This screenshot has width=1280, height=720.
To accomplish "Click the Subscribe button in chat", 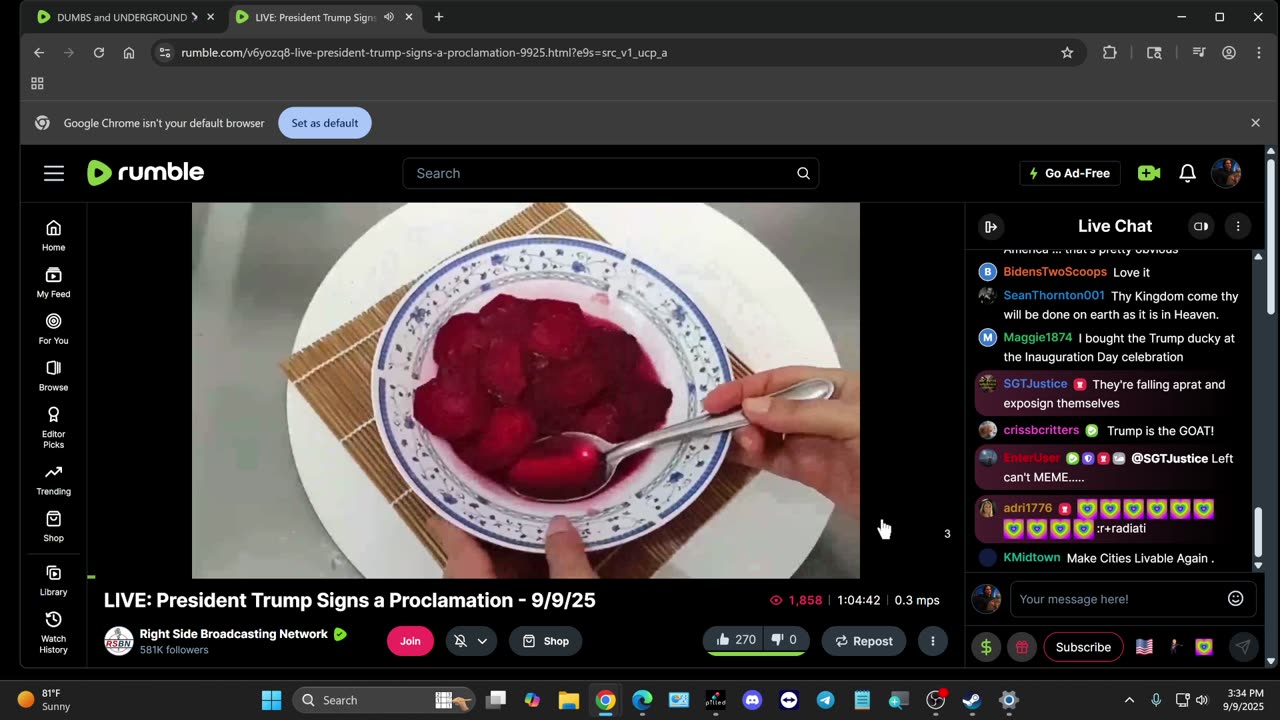I will [x=1083, y=647].
